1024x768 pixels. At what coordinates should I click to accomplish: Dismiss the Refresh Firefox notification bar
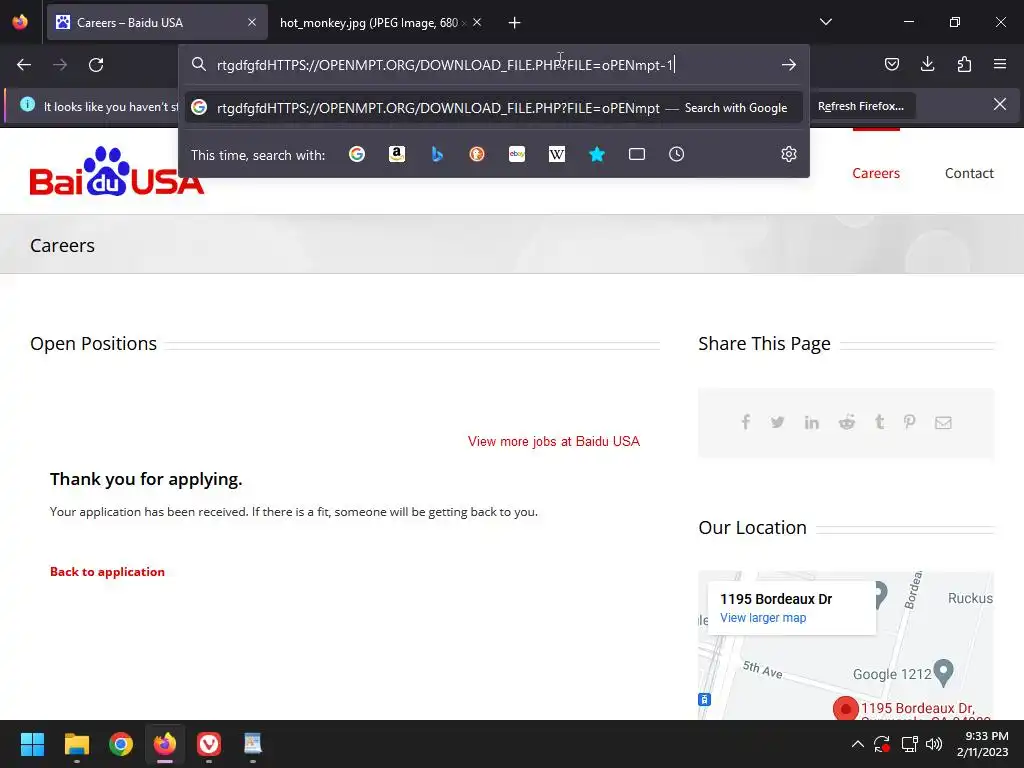(999, 104)
